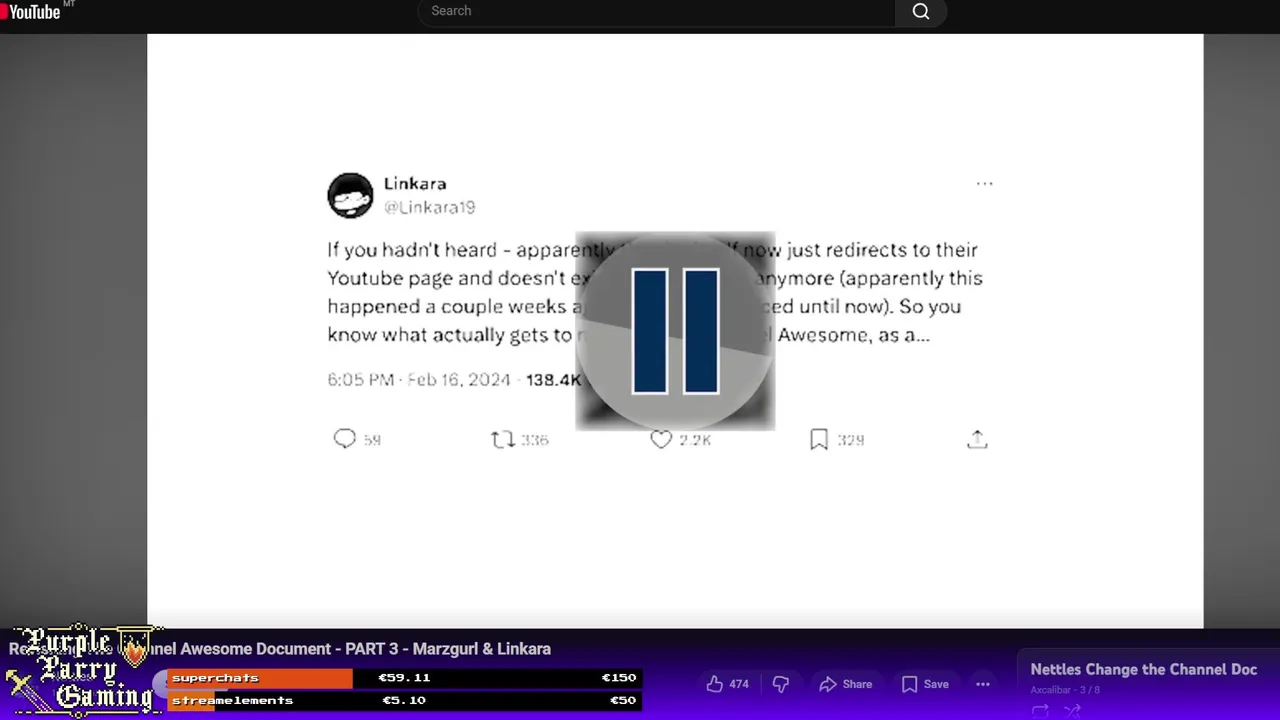This screenshot has width=1280, height=720.
Task: Click the tweet retweet icon
Action: (x=502, y=439)
